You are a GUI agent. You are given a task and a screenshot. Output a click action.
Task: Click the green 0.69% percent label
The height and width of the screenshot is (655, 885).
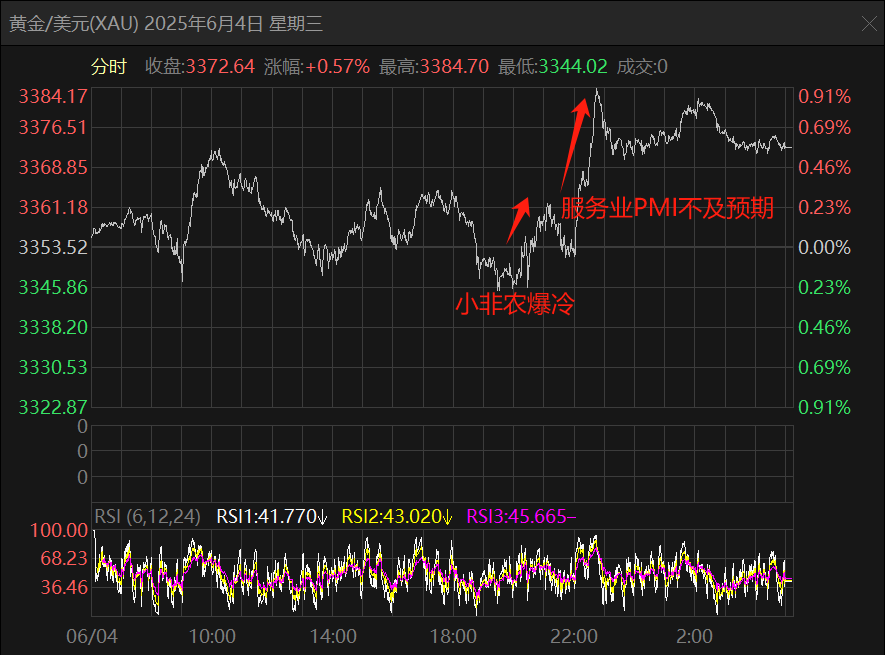(824, 368)
